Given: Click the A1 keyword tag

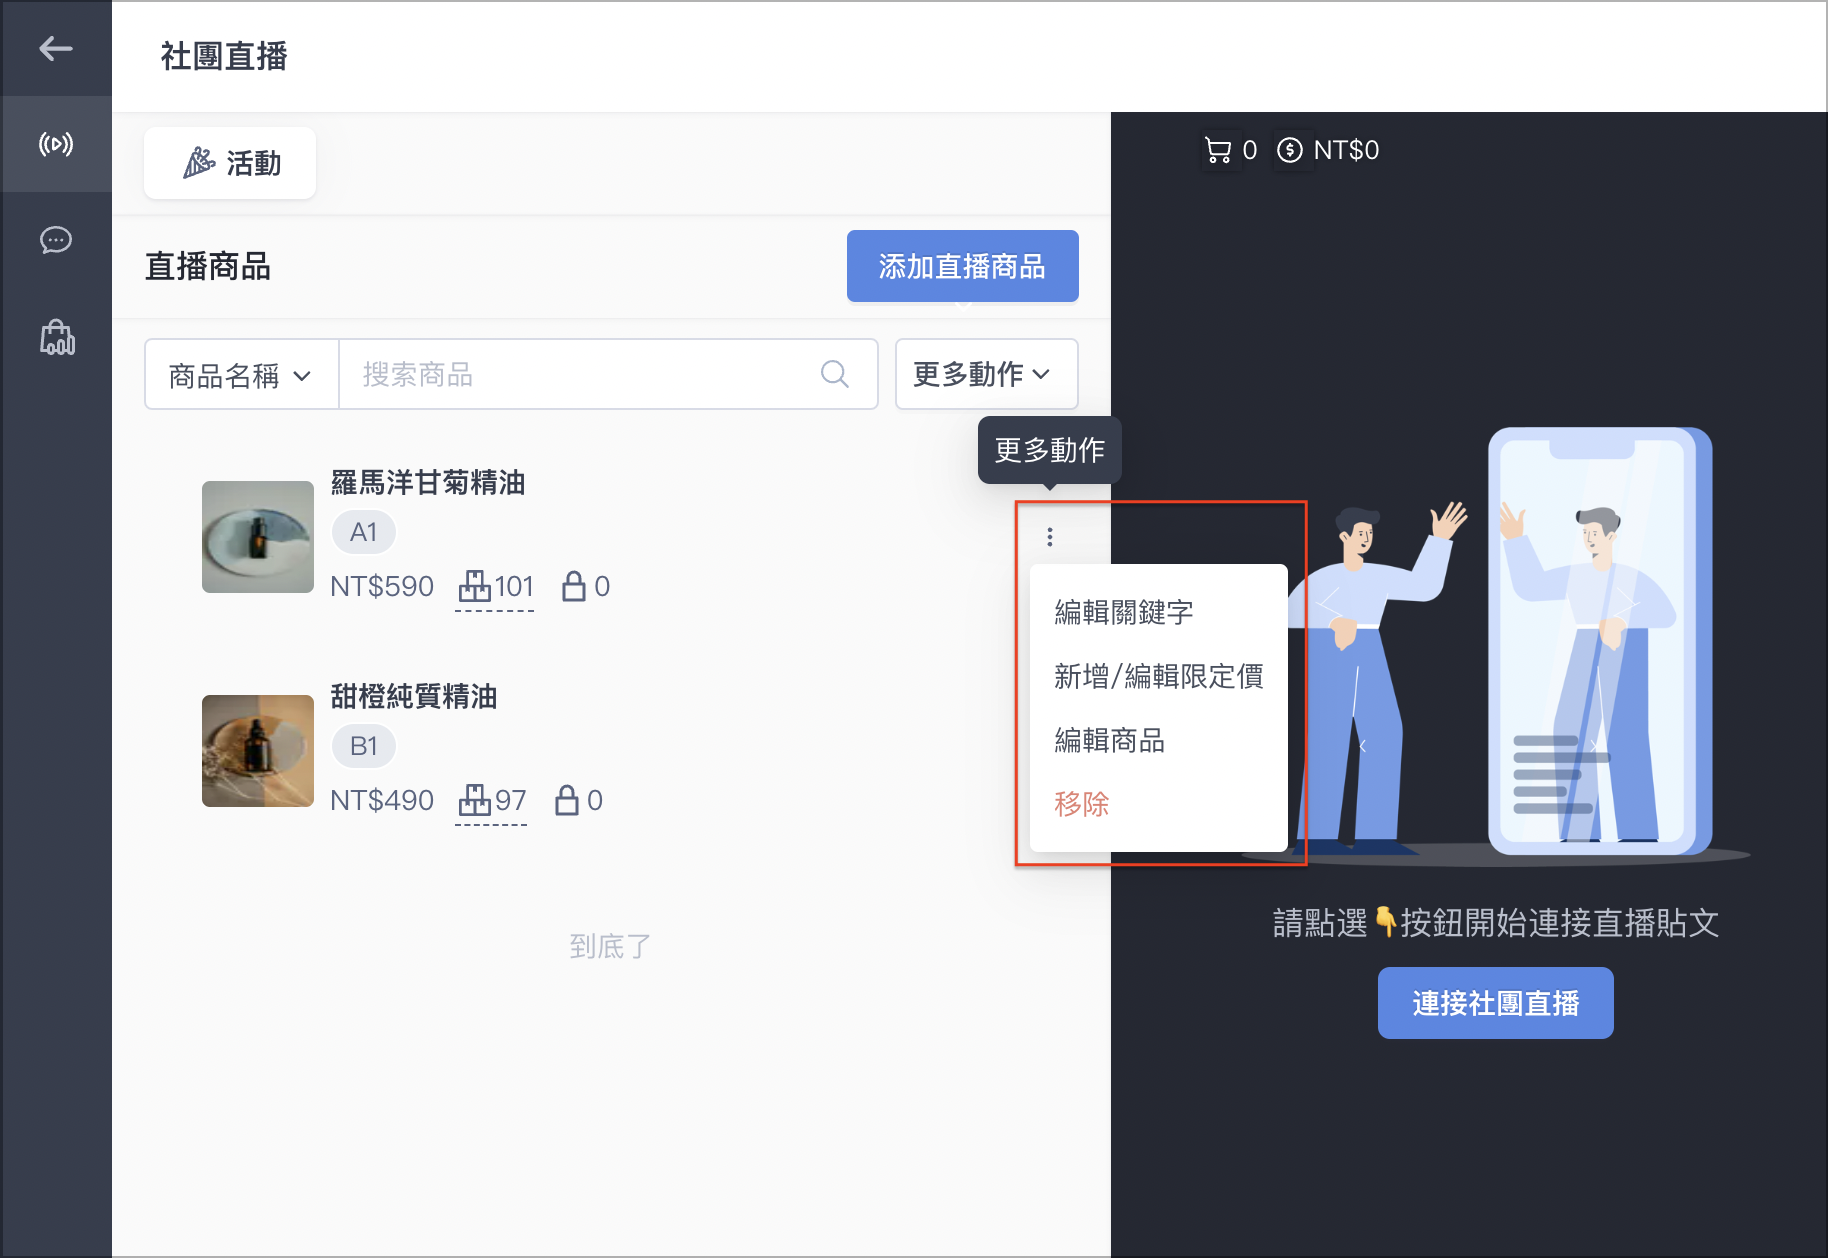Looking at the screenshot, I should click(x=364, y=532).
